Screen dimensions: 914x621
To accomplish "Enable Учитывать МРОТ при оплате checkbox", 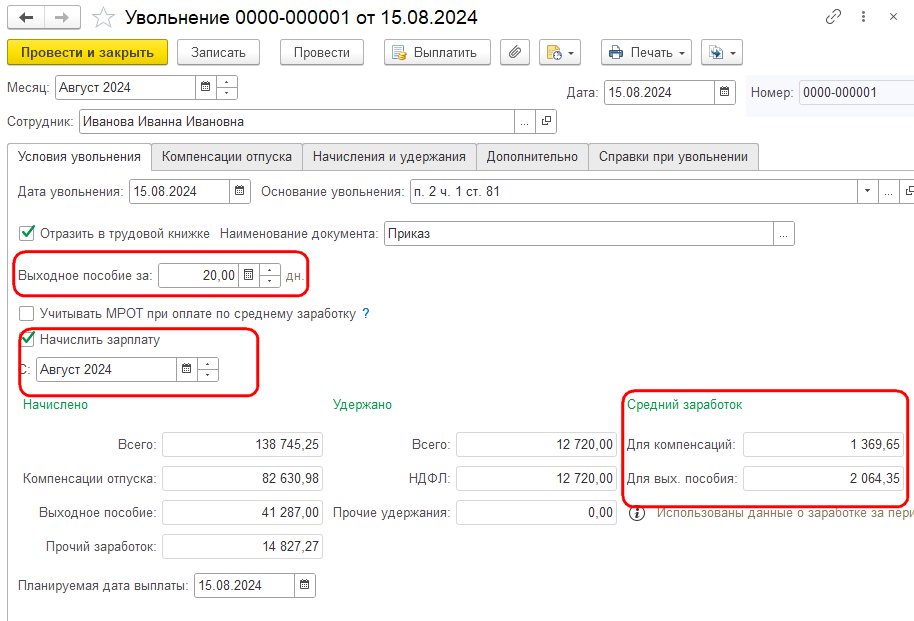I will click(x=27, y=313).
